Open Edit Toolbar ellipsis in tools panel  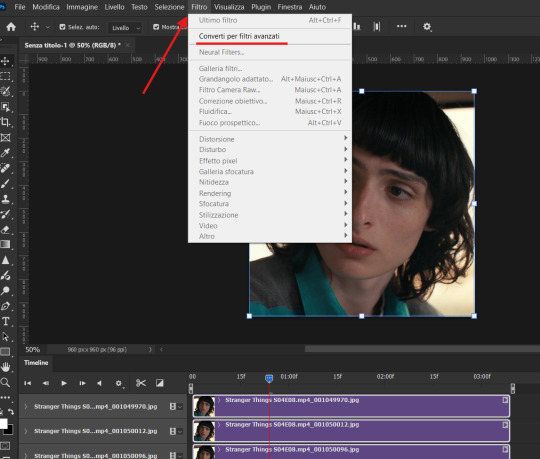pyautogui.click(x=5, y=398)
